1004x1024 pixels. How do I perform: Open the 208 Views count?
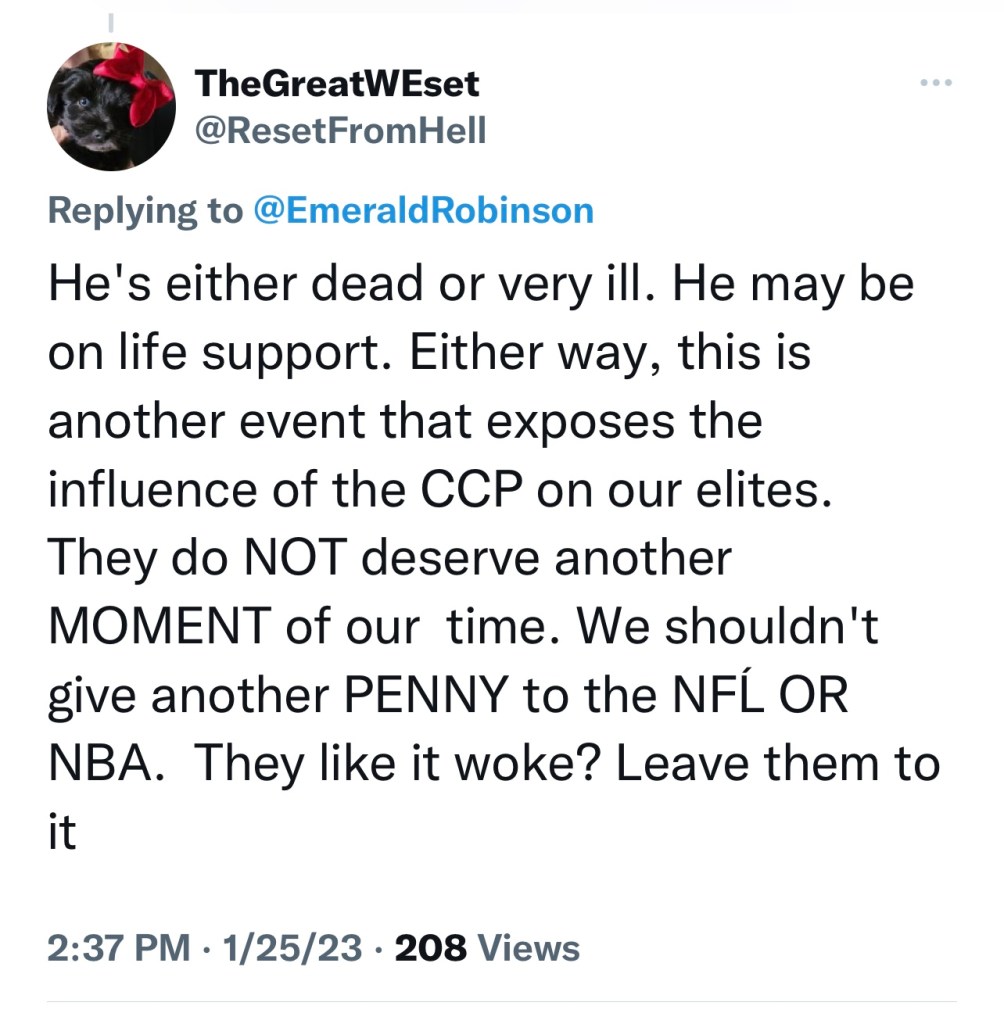coord(487,947)
